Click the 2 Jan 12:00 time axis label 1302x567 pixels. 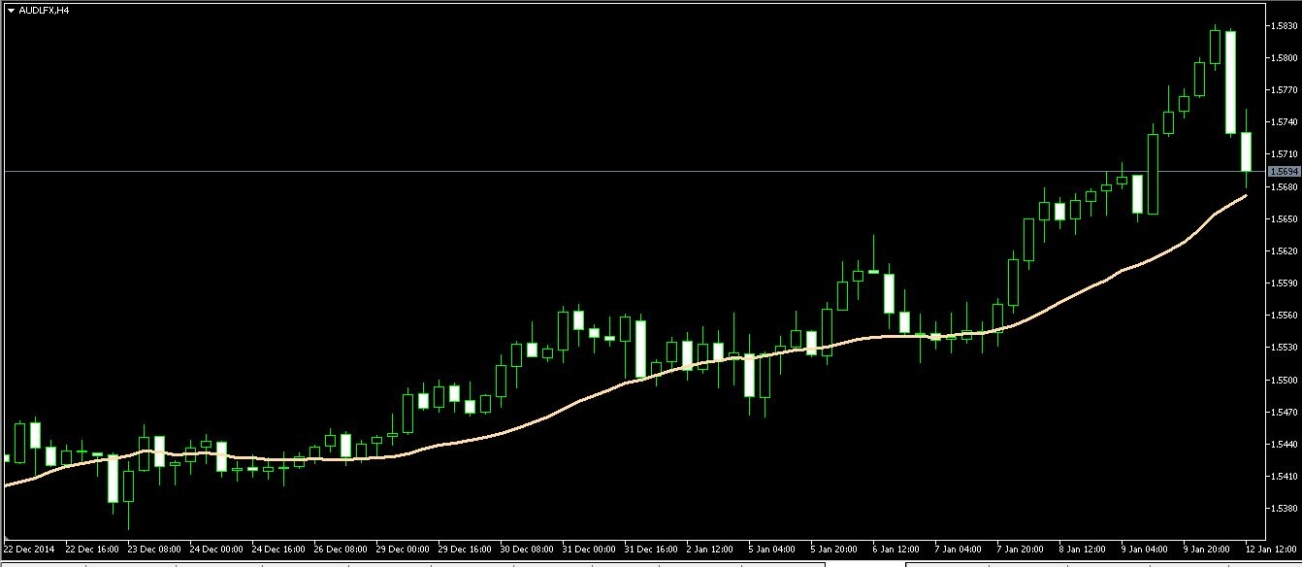click(712, 549)
